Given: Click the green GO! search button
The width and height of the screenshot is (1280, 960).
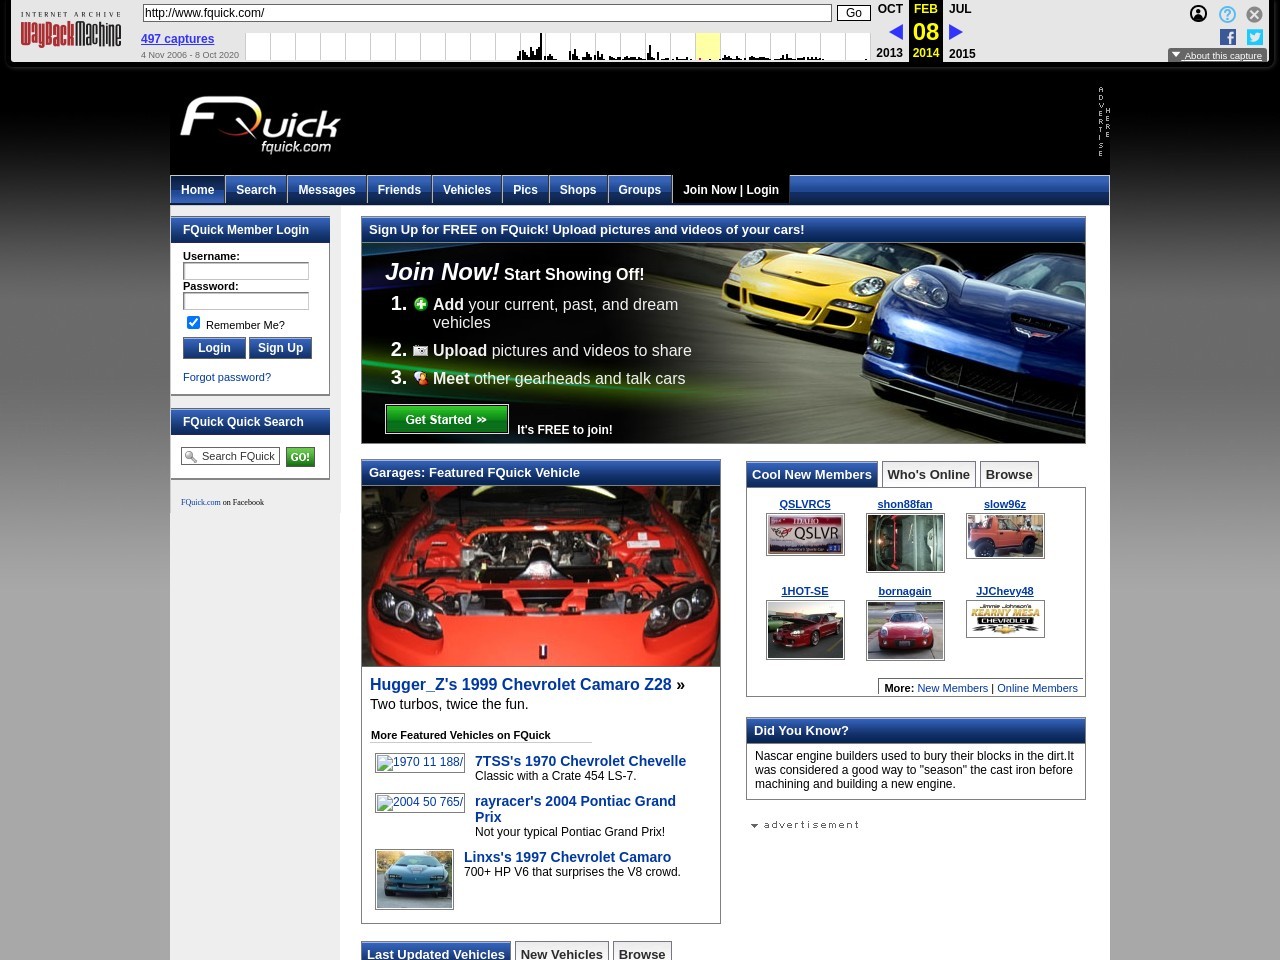Looking at the screenshot, I should (300, 457).
